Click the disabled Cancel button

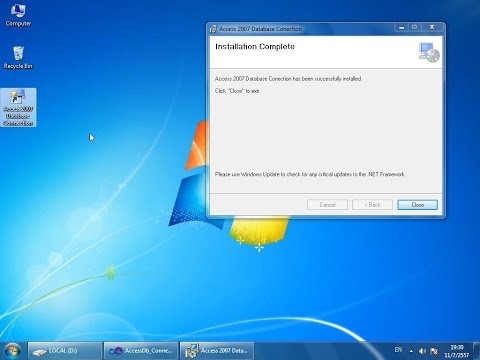[327, 205]
